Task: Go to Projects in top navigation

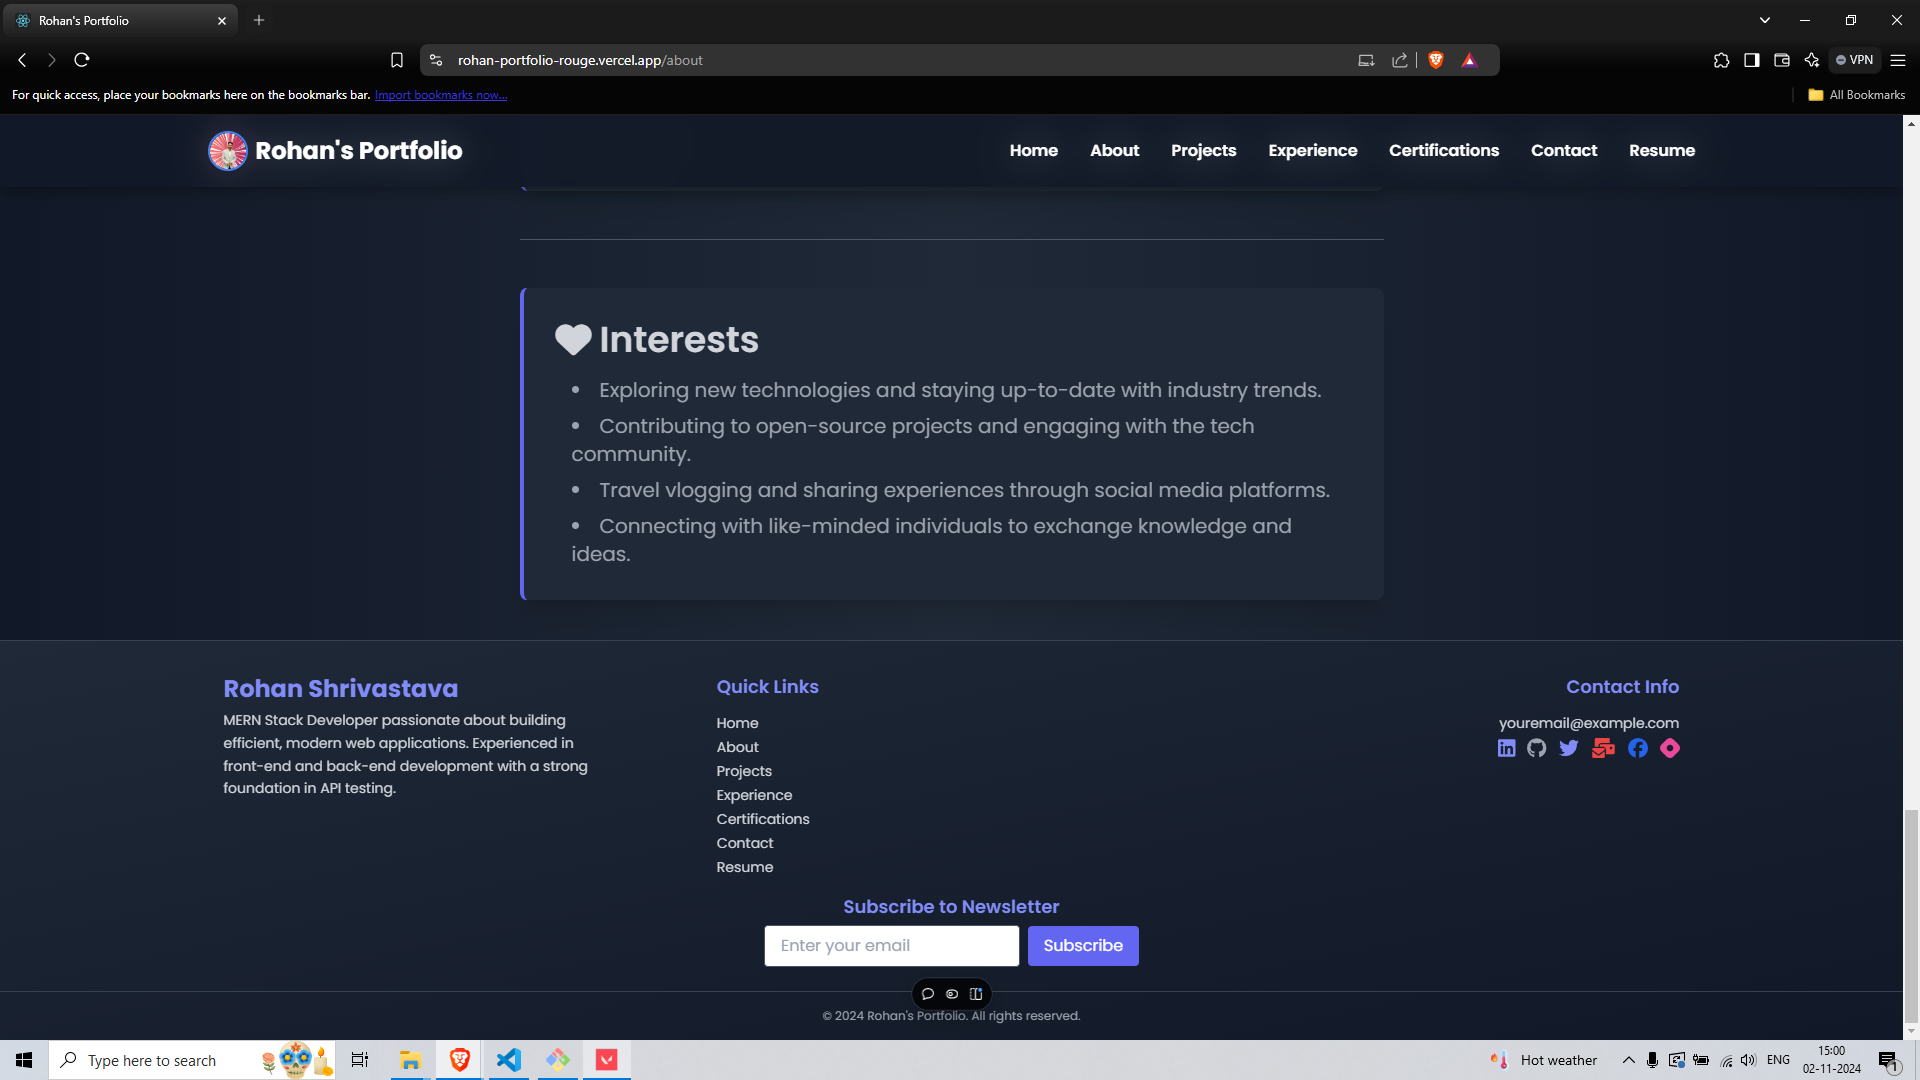Action: point(1203,150)
